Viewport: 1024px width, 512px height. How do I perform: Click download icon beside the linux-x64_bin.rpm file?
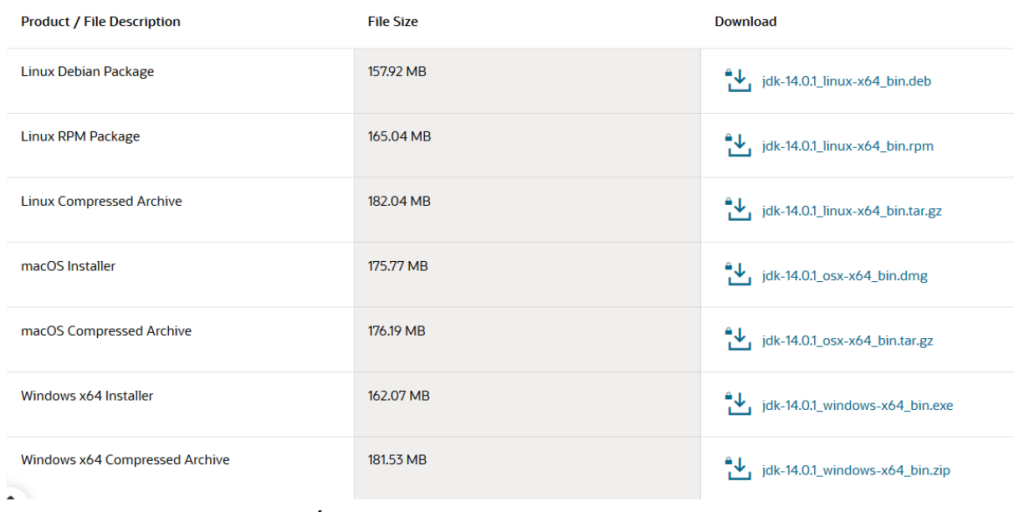pyautogui.click(x=737, y=146)
